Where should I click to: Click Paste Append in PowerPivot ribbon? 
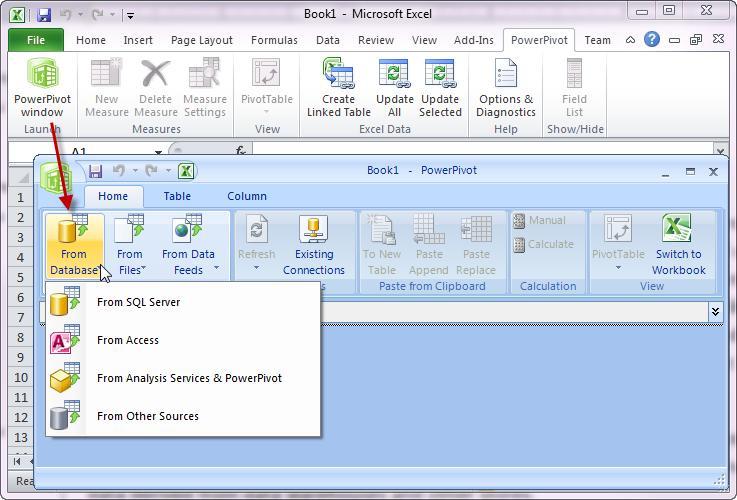(429, 245)
